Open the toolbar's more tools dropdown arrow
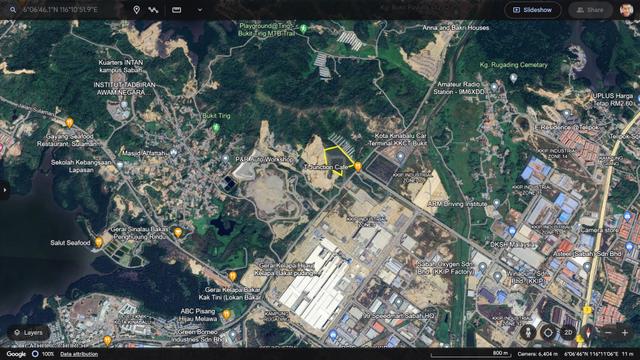 tap(200, 9)
